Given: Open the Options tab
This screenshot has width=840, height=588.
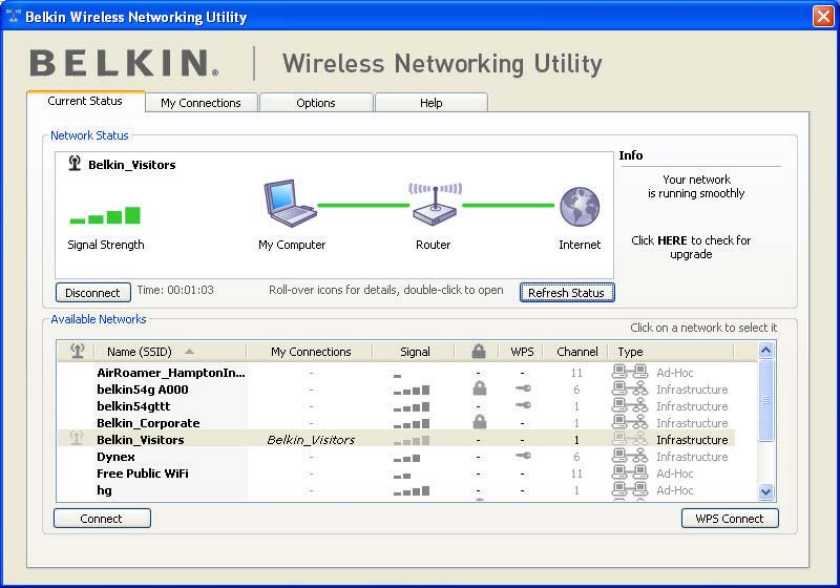Looking at the screenshot, I should [x=316, y=103].
